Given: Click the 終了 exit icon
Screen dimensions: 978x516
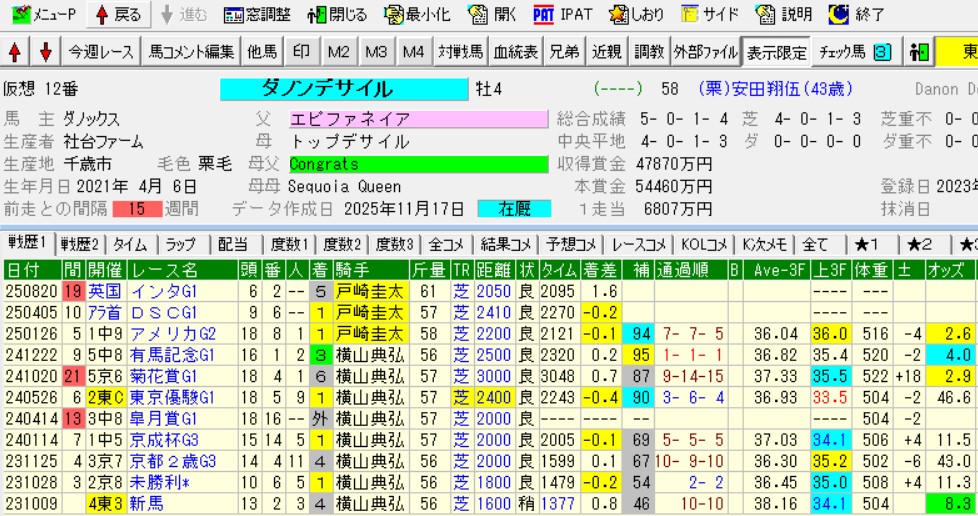Looking at the screenshot, I should [856, 15].
